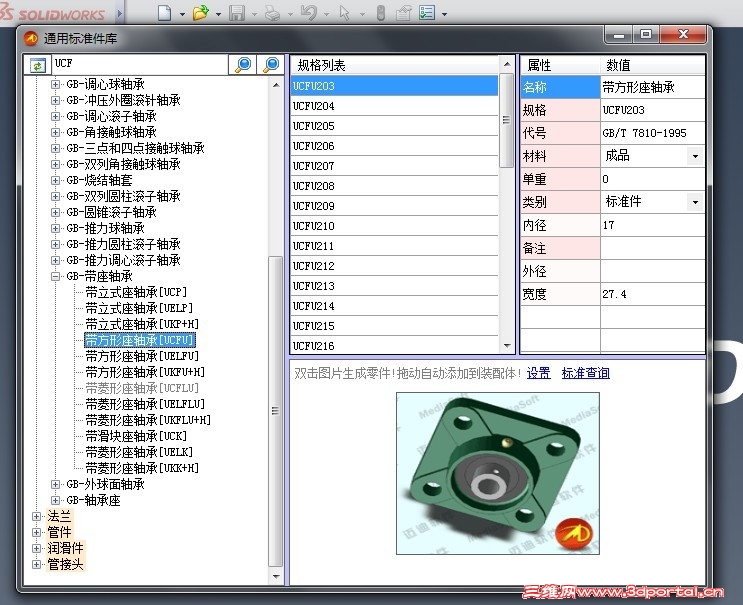Click the 规格列表 column header
Screen dimensions: 743x605
pyautogui.click(x=394, y=65)
